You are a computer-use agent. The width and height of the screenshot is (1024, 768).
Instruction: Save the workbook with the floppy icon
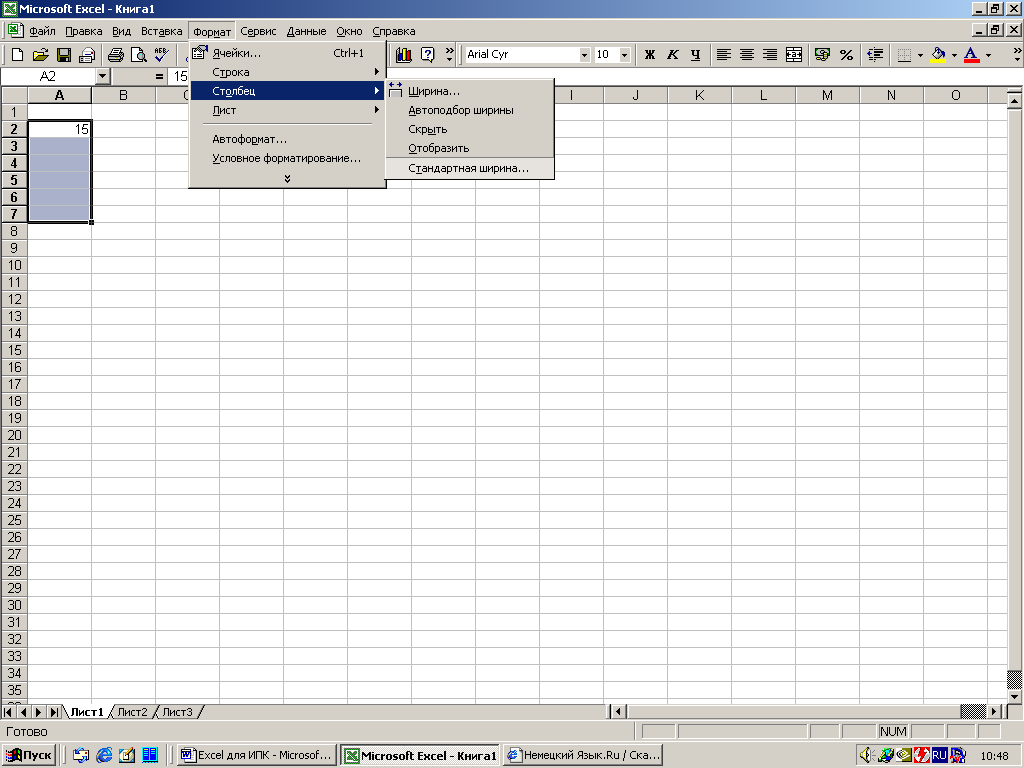(x=63, y=55)
